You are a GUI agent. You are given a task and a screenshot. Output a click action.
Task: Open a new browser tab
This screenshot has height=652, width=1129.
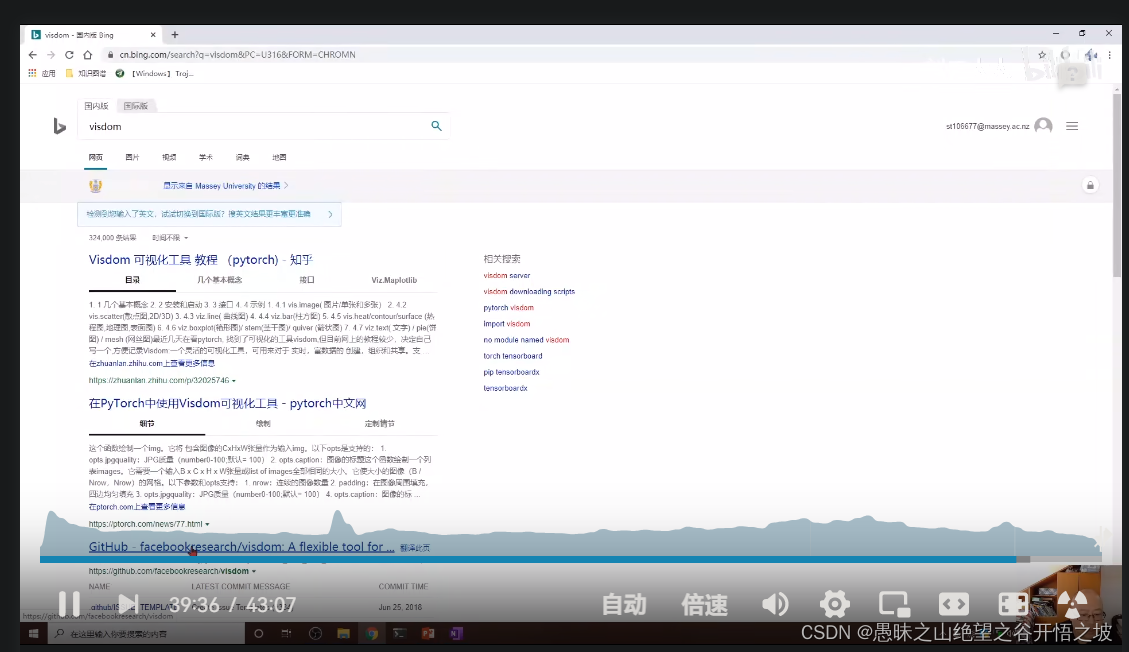coord(174,35)
